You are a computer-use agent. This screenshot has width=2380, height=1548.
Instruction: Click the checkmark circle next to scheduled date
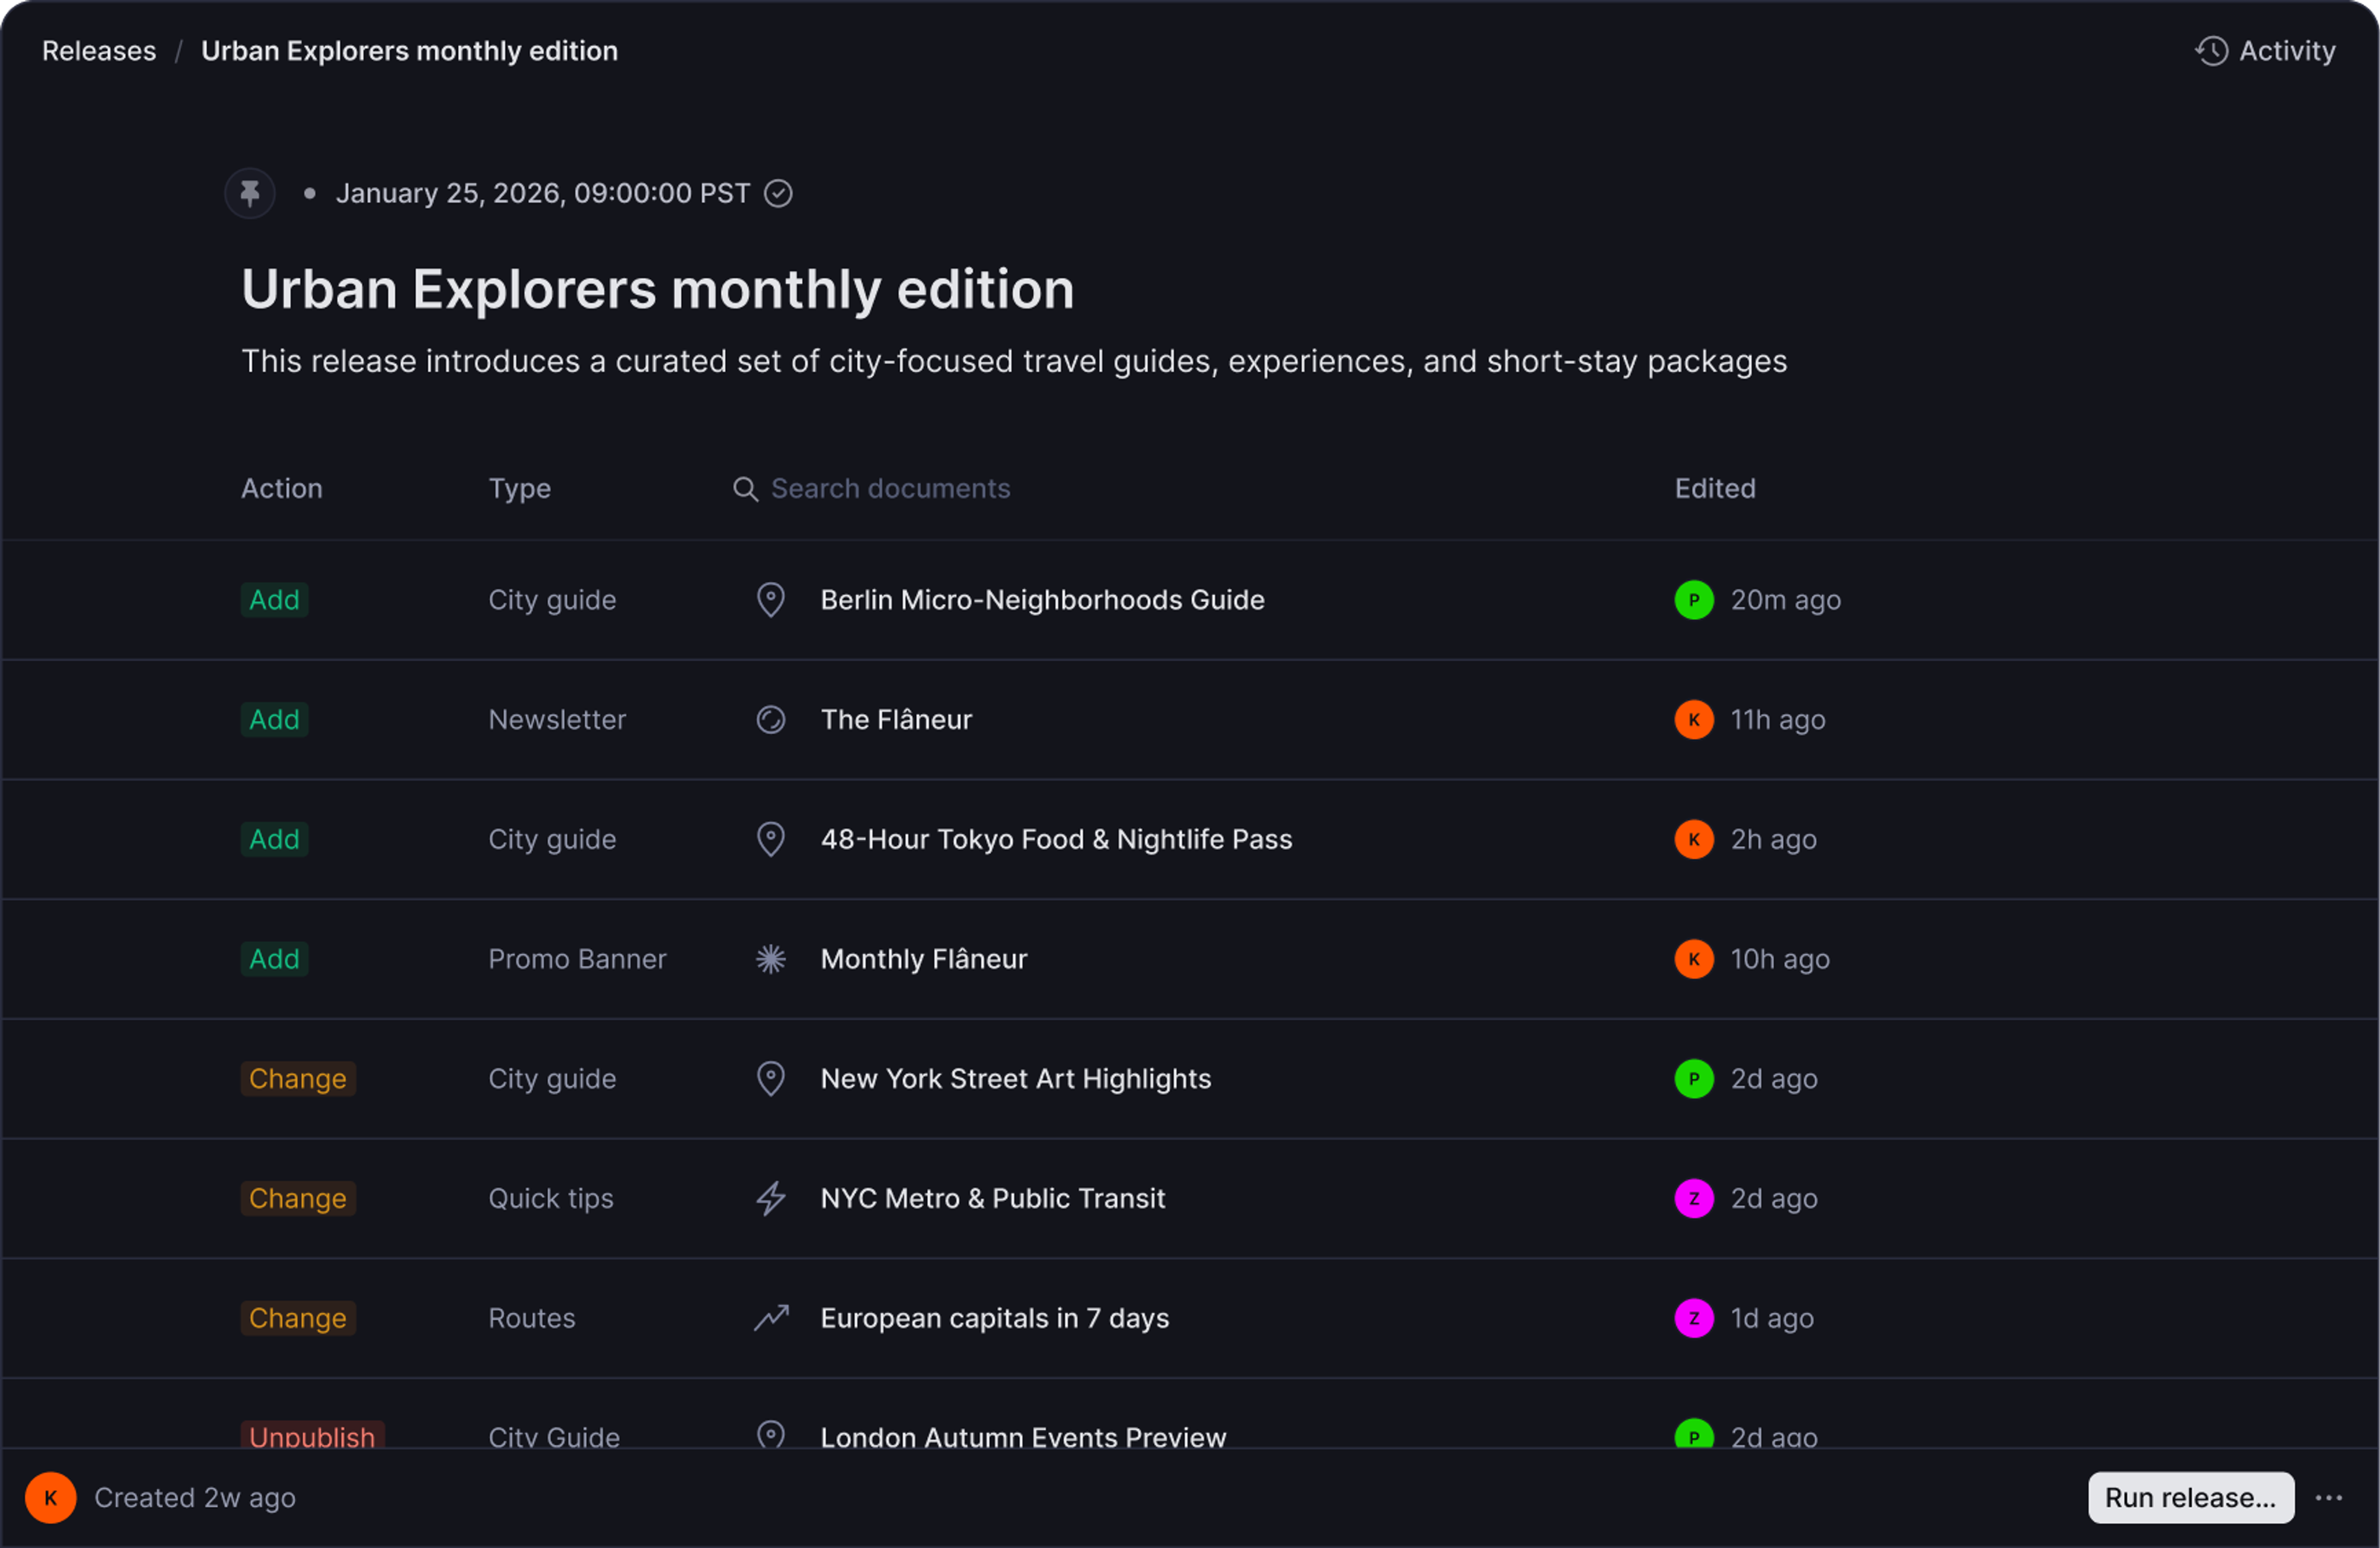[x=778, y=193]
